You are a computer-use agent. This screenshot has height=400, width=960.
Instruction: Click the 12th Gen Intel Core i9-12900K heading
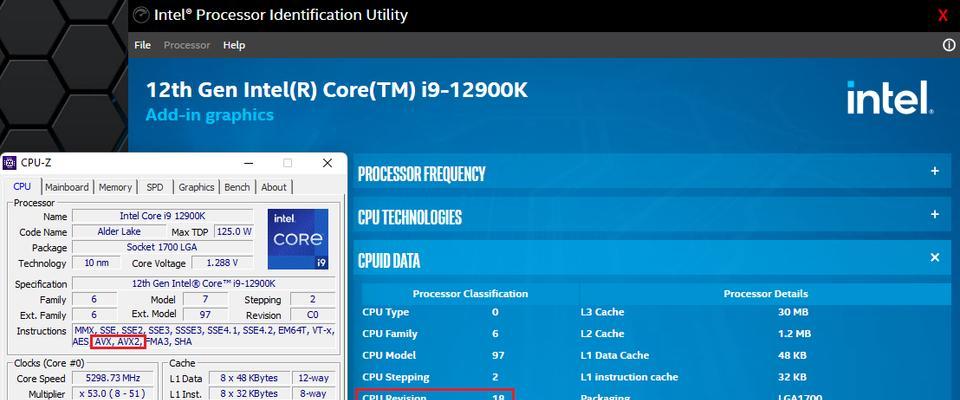tap(336, 90)
